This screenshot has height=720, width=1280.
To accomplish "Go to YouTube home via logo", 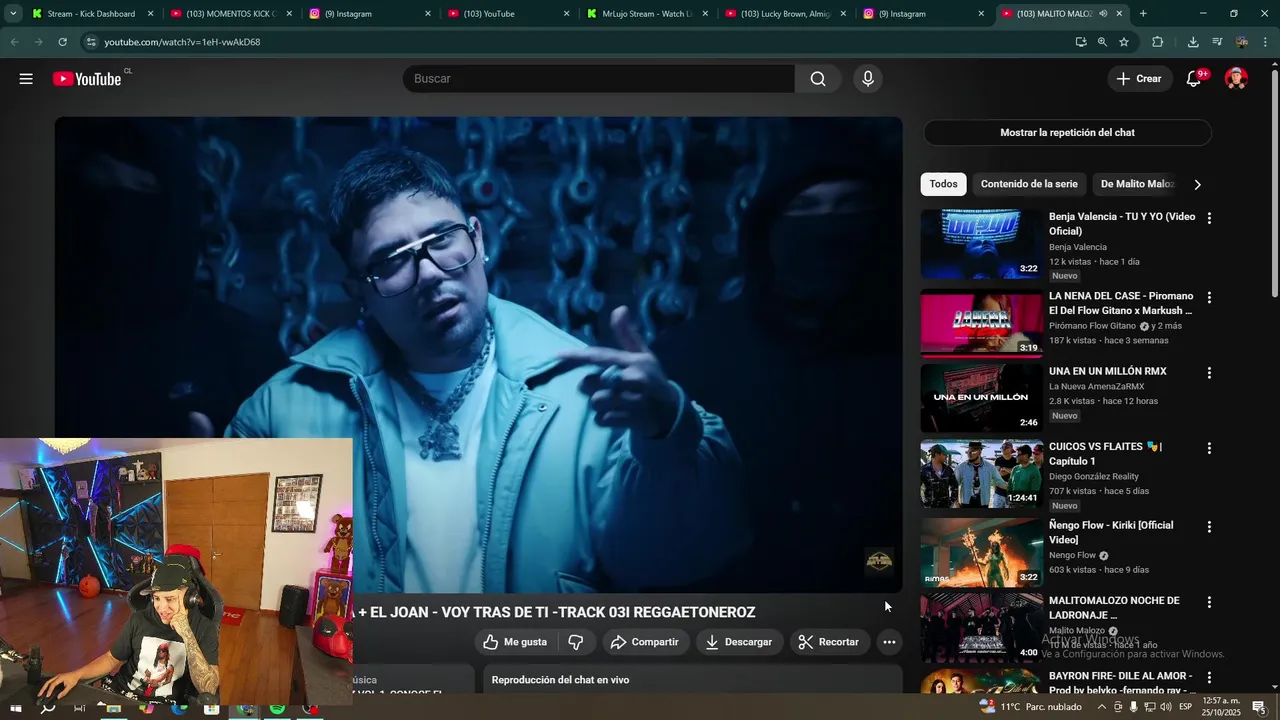I will coord(87,79).
